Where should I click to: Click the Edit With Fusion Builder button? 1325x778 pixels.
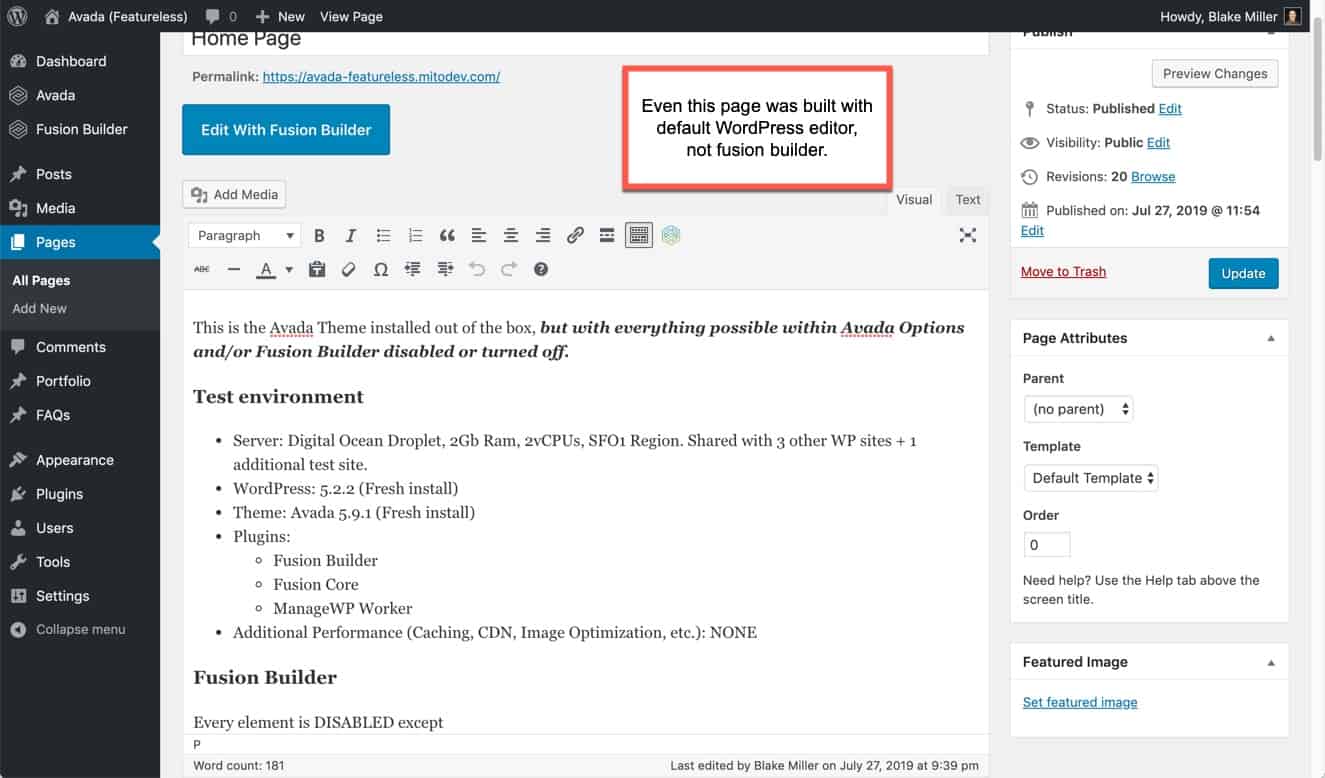(286, 130)
